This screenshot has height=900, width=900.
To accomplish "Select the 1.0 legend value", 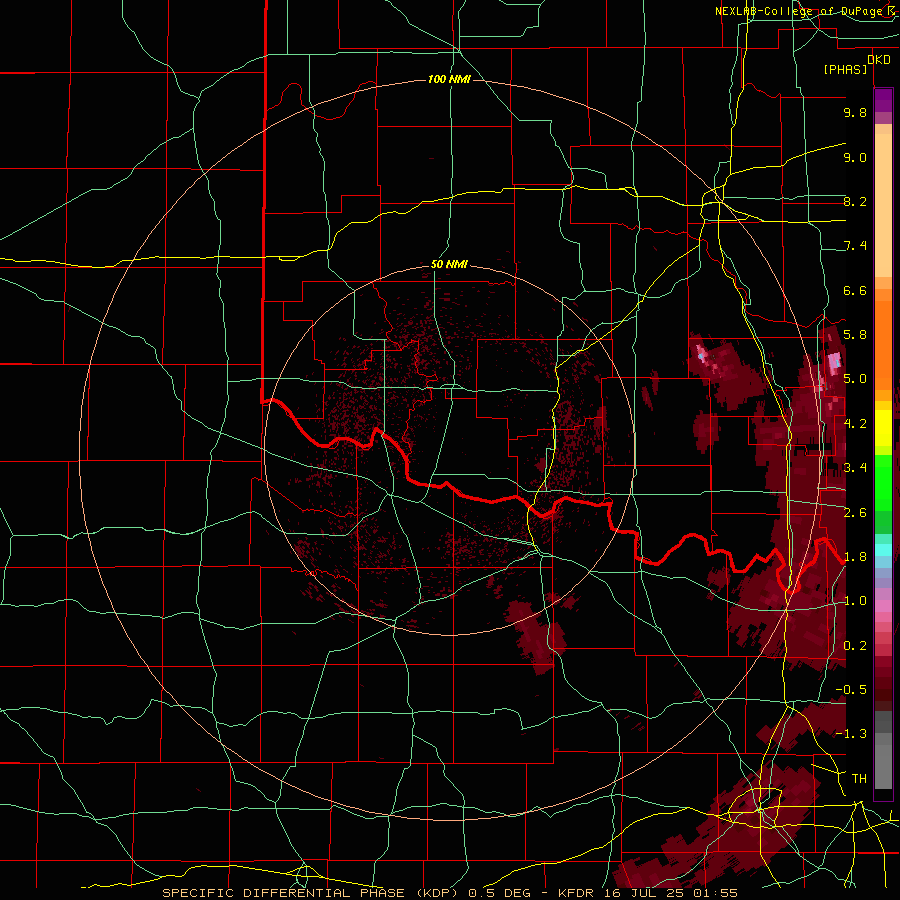I will 855,601.
